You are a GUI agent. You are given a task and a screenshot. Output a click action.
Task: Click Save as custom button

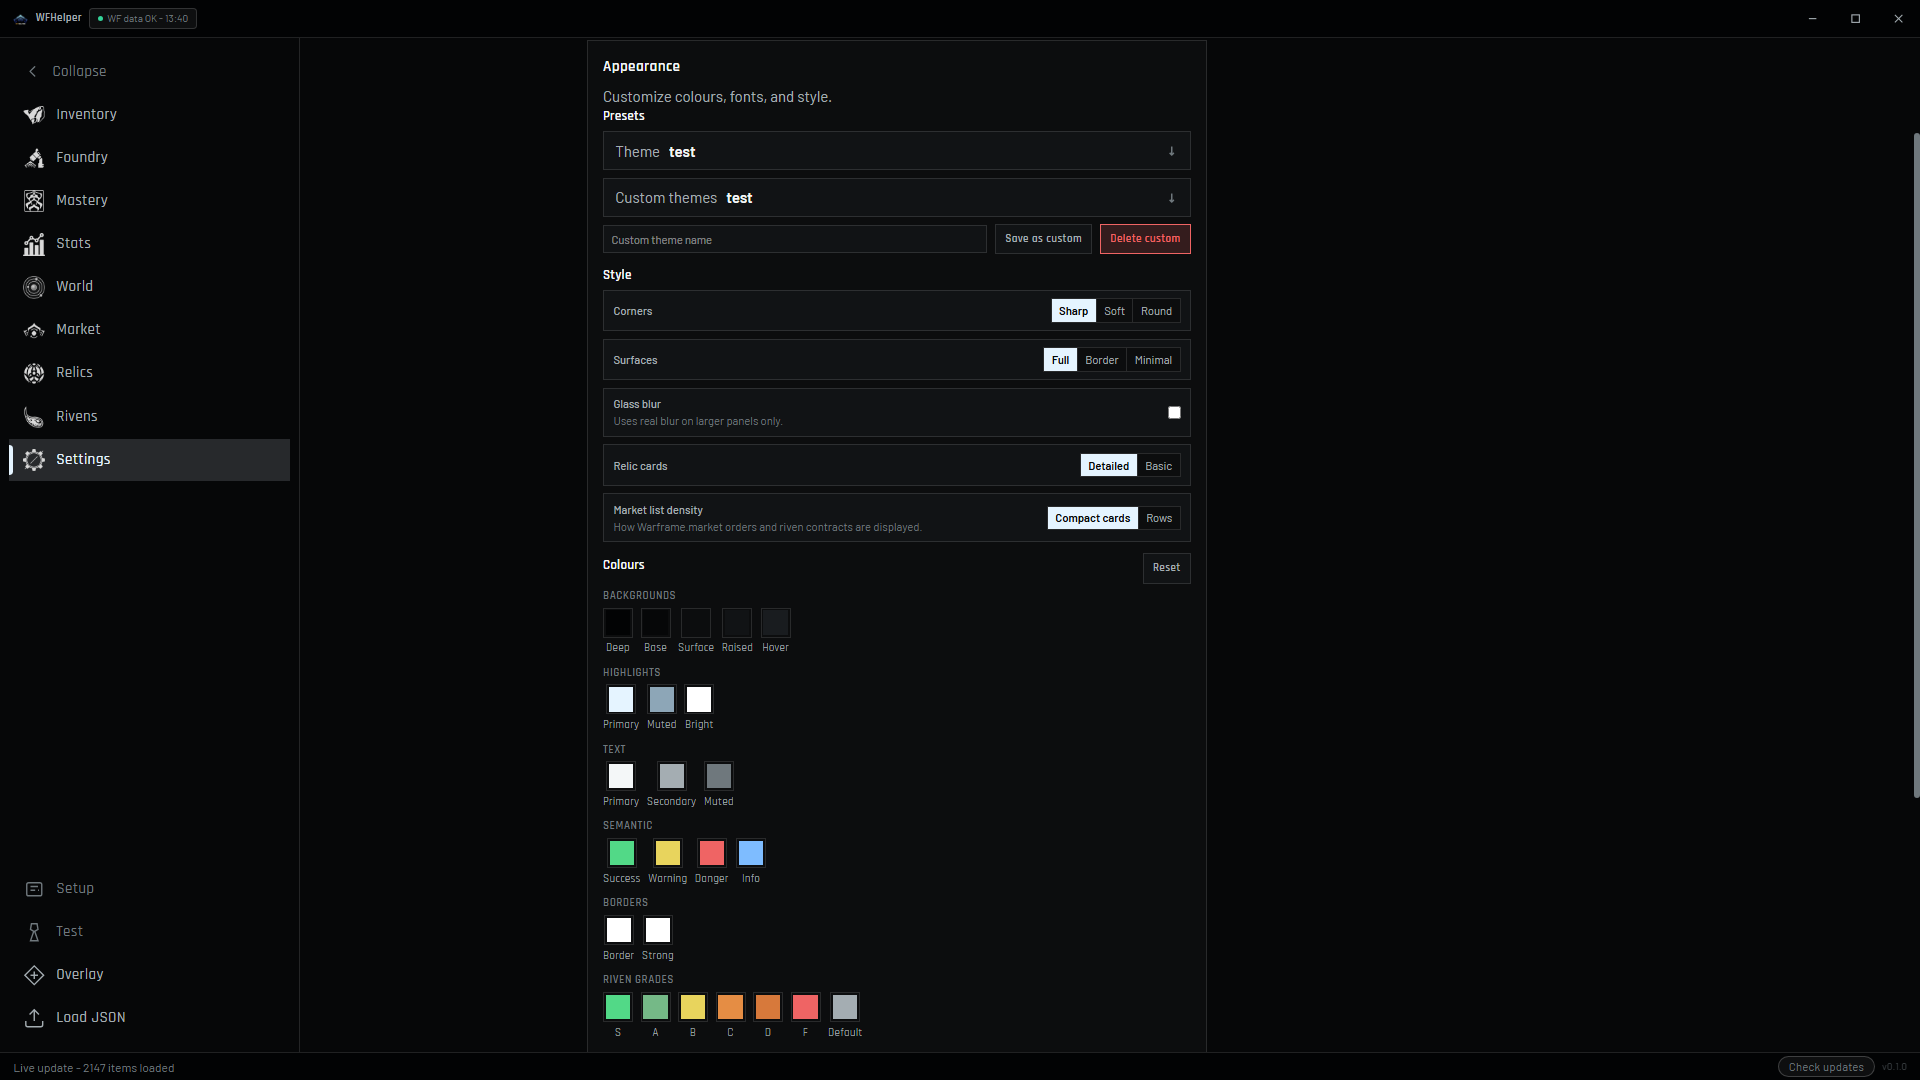tap(1043, 239)
